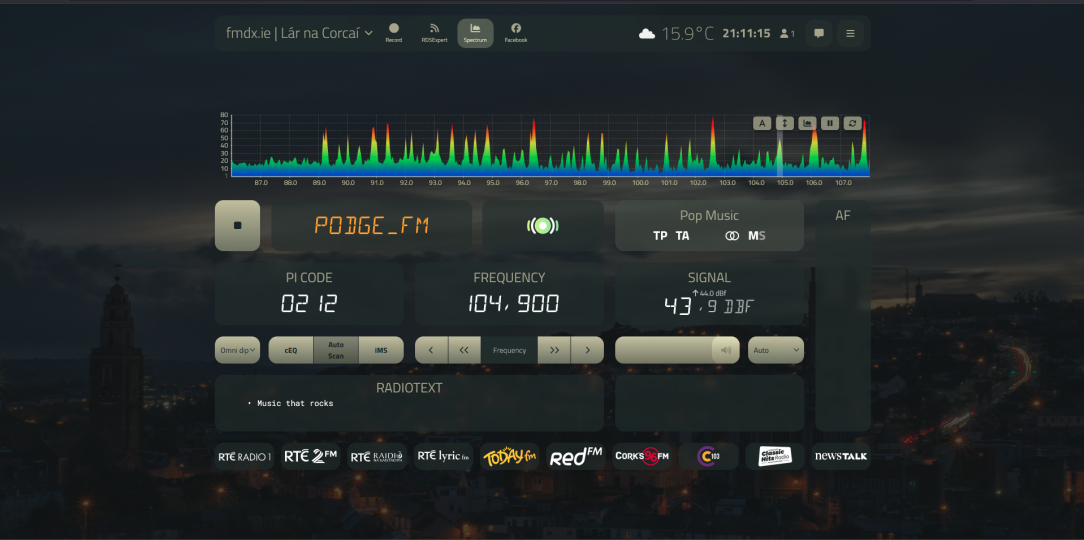This screenshot has width=1084, height=540.
Task: Click the cloud weather icon
Action: pyautogui.click(x=647, y=33)
